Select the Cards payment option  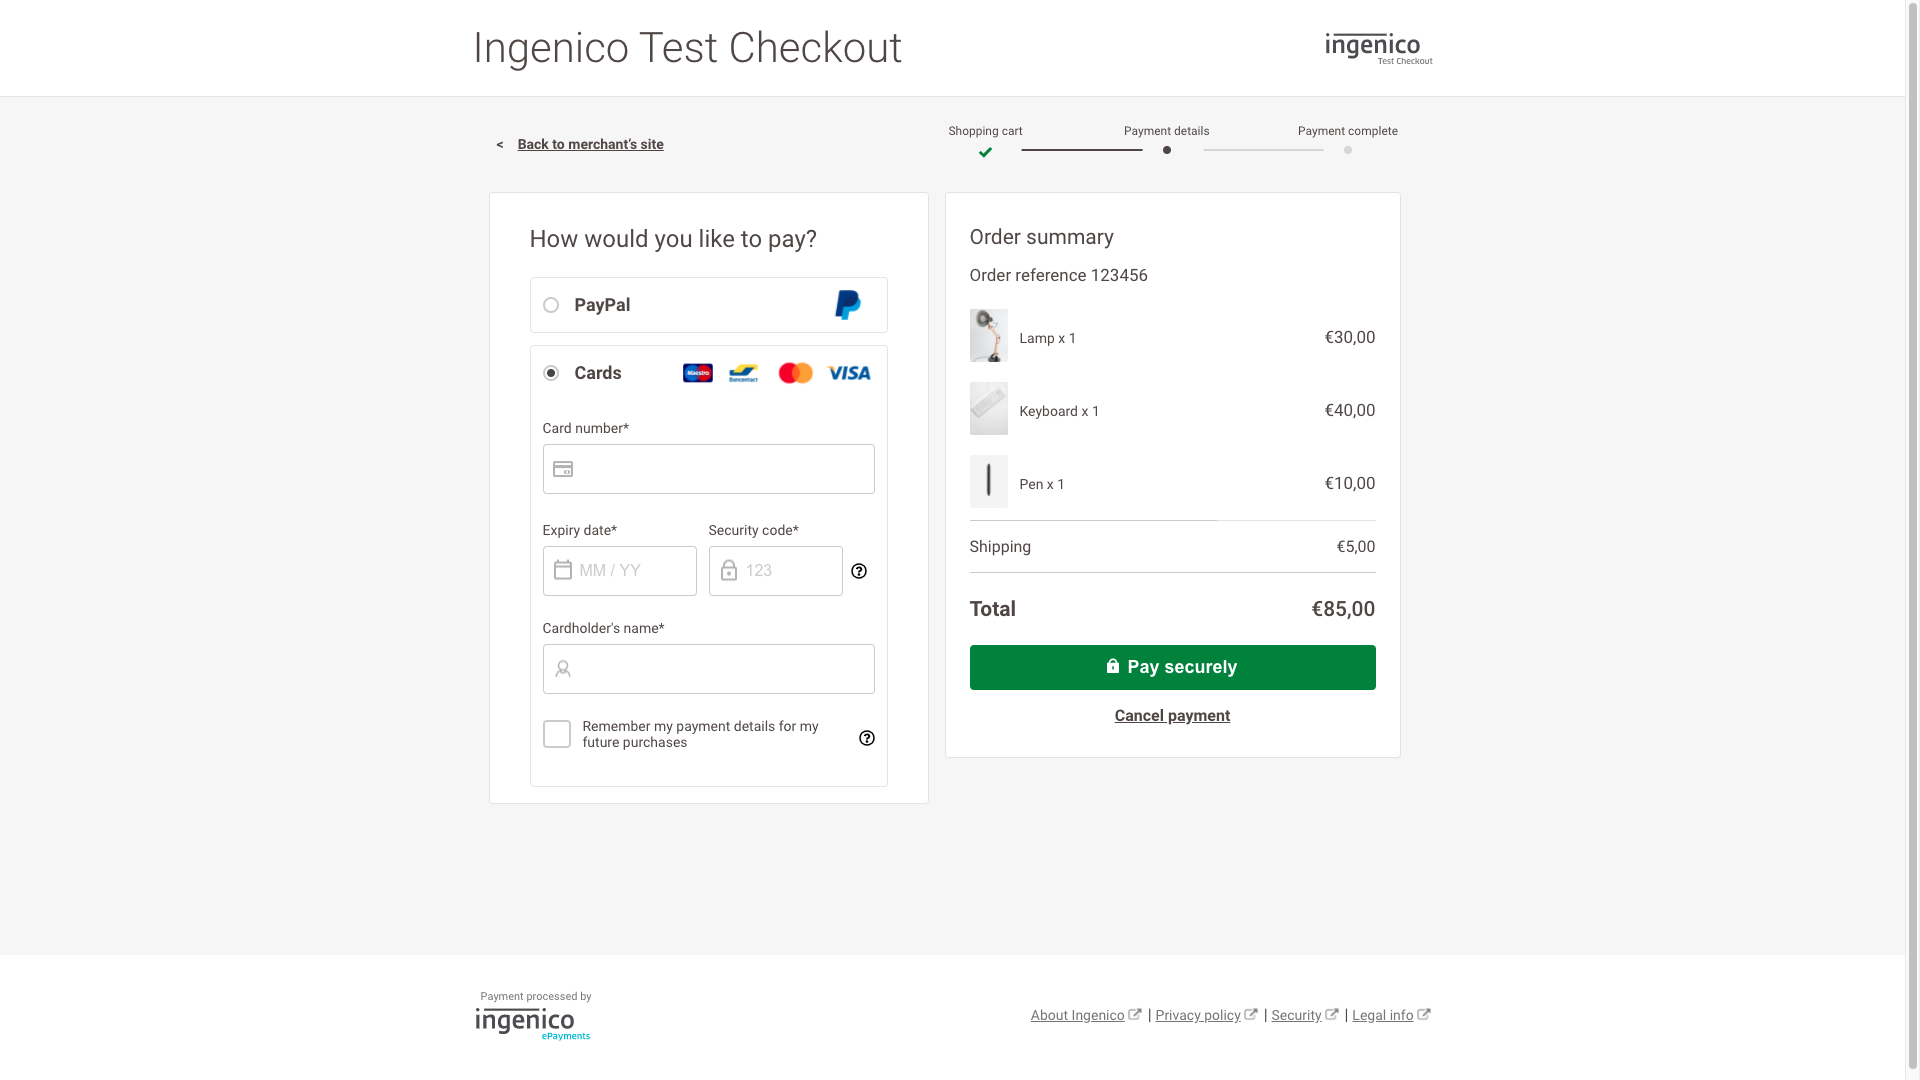(x=551, y=373)
